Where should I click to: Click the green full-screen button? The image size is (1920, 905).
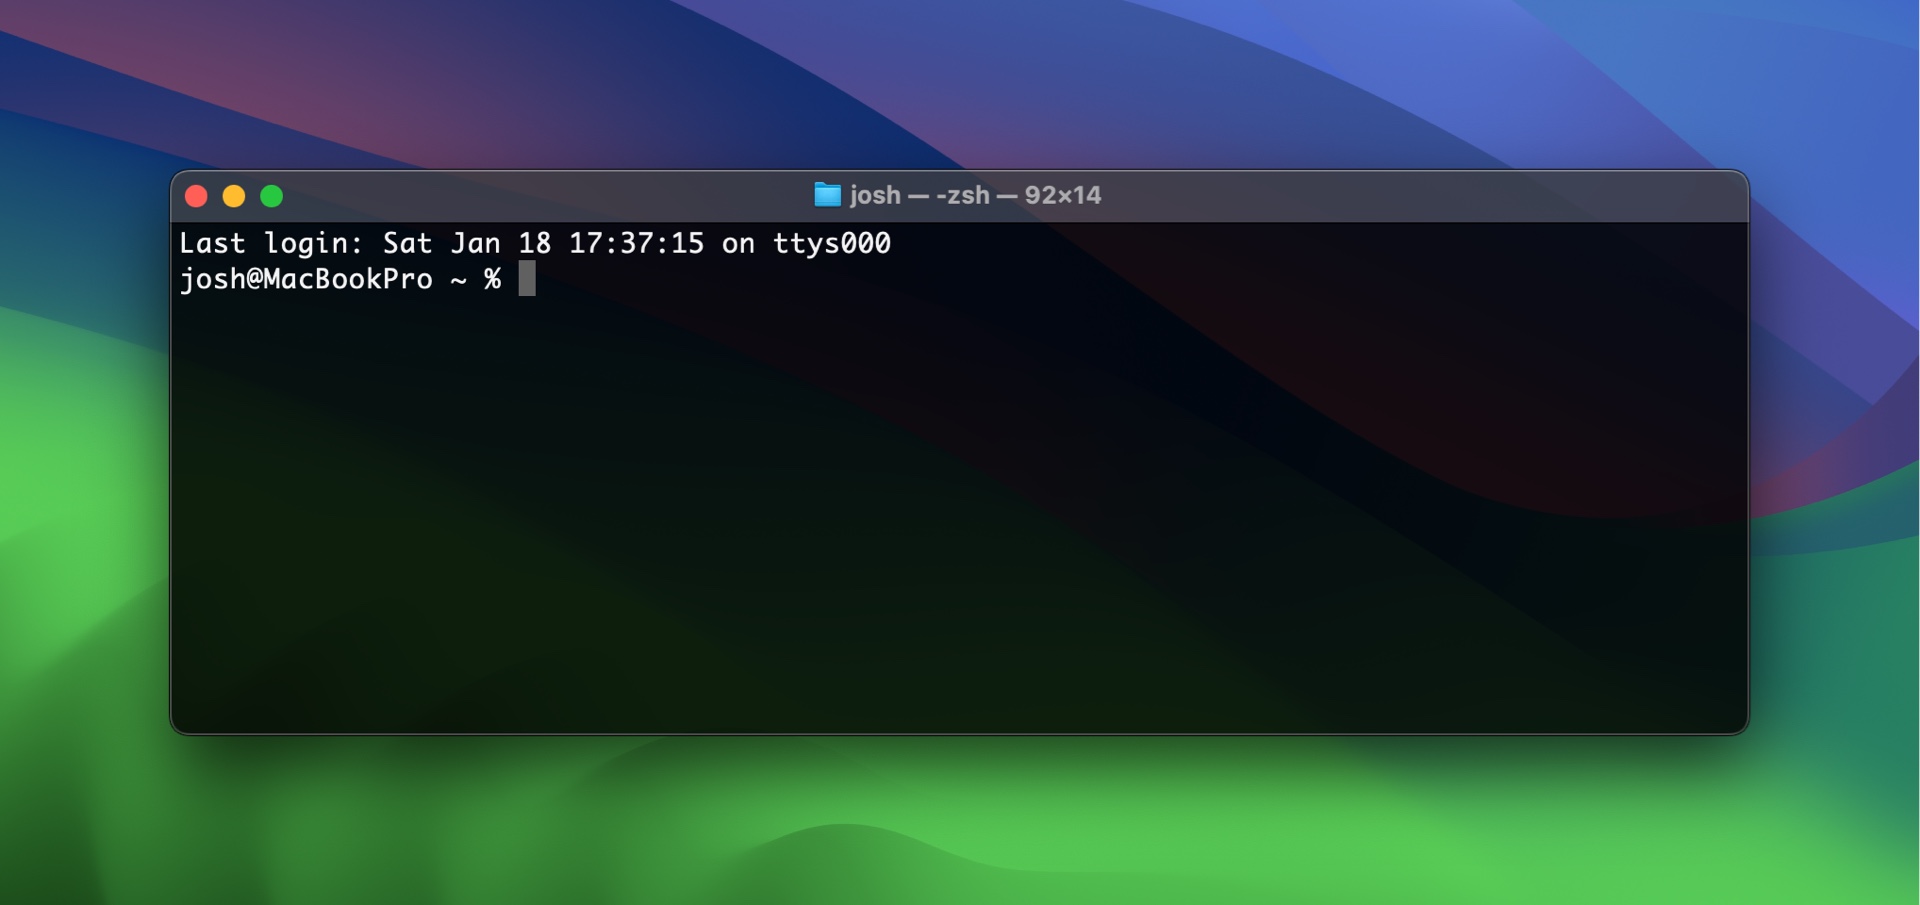[x=273, y=196]
